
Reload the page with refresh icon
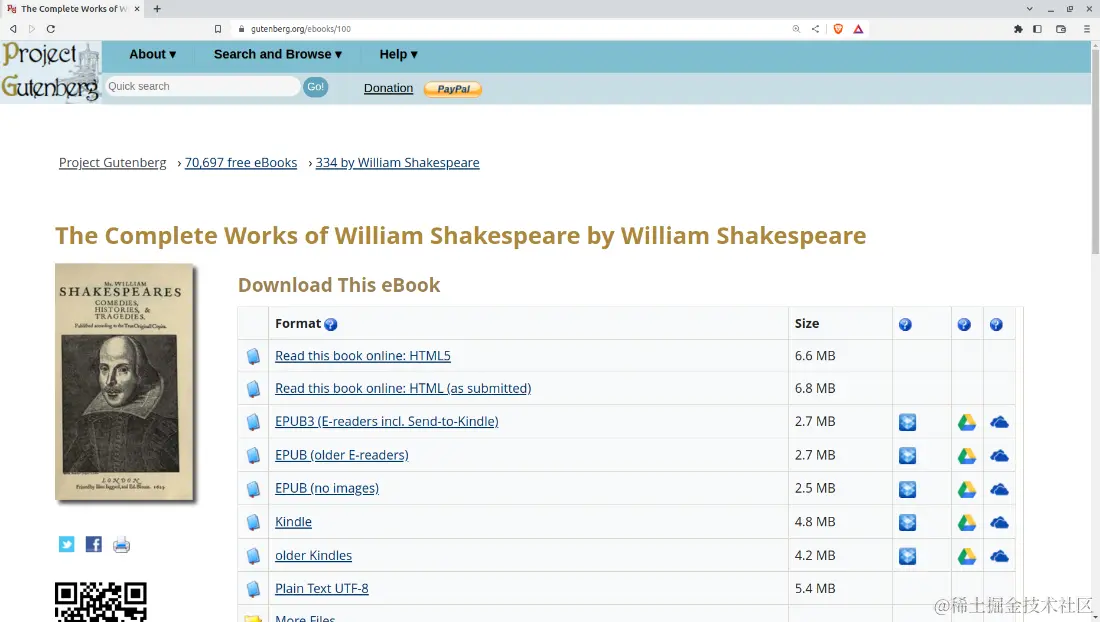pyautogui.click(x=51, y=29)
